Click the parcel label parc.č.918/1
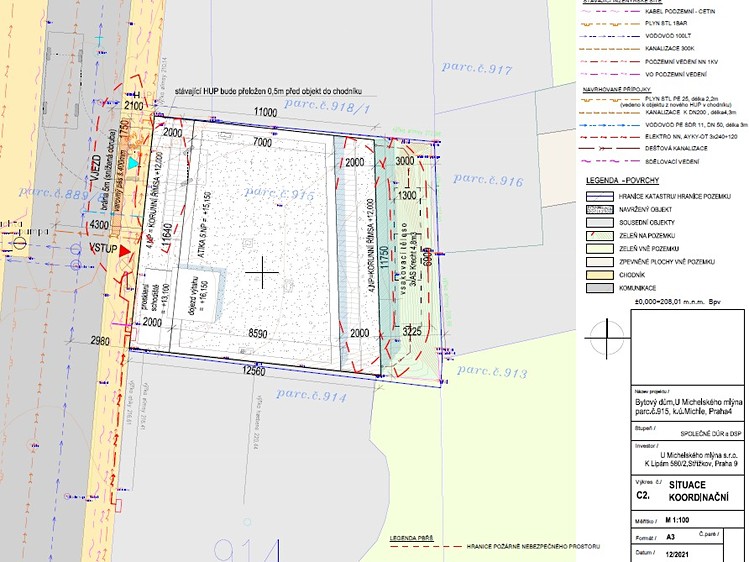This screenshot has width=749, height=562. [327, 106]
